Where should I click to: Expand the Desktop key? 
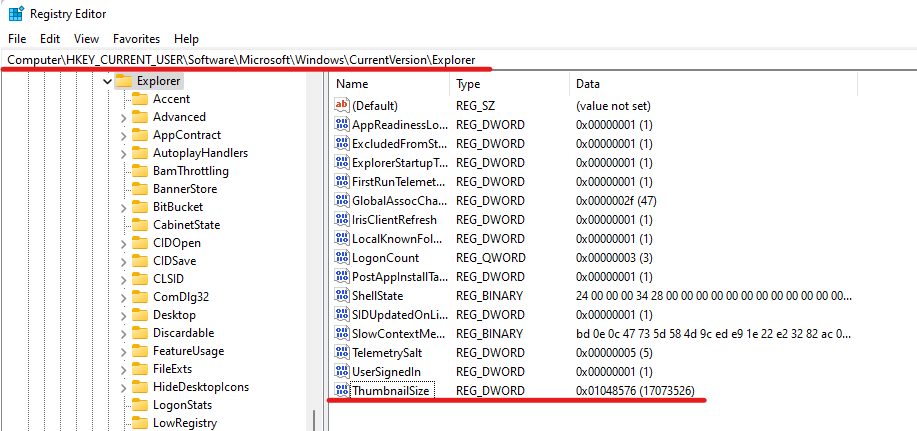[x=123, y=316]
